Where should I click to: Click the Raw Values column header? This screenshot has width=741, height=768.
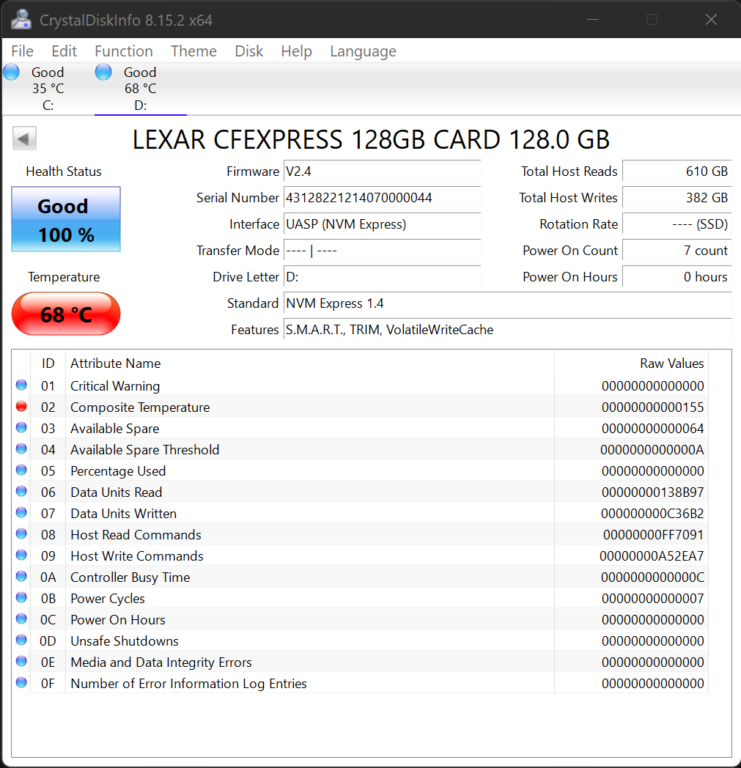(671, 363)
